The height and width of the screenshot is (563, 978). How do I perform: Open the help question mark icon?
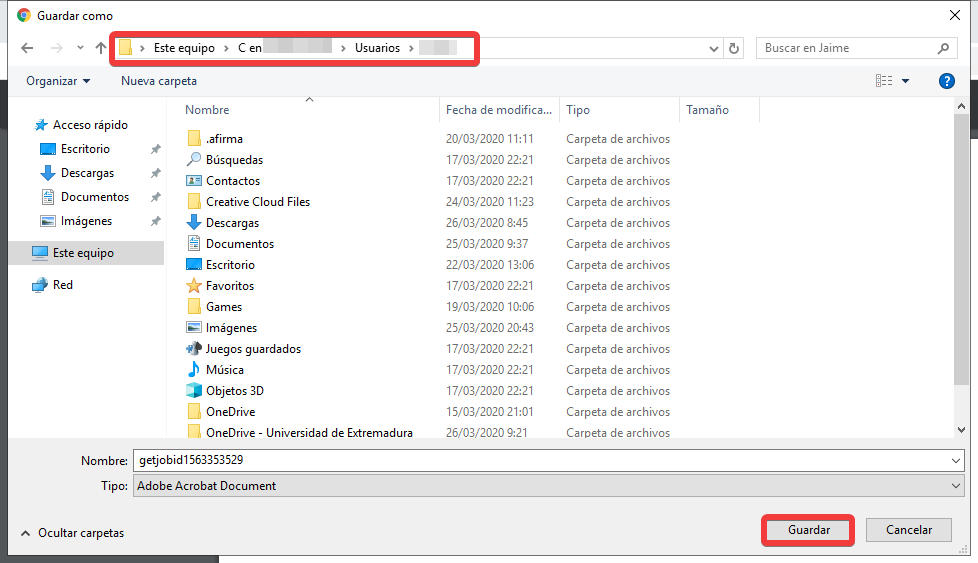(946, 81)
